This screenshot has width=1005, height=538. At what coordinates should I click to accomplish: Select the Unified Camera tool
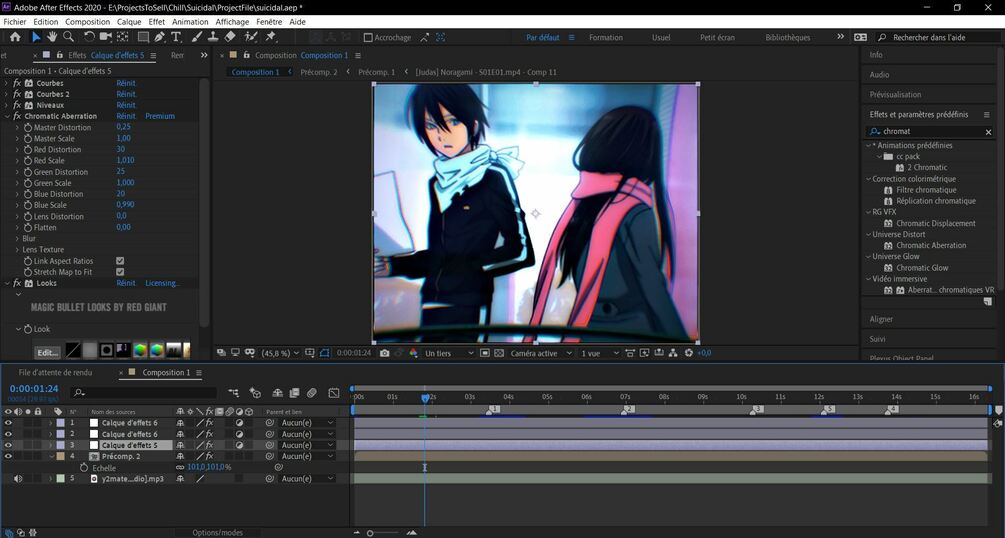point(106,37)
